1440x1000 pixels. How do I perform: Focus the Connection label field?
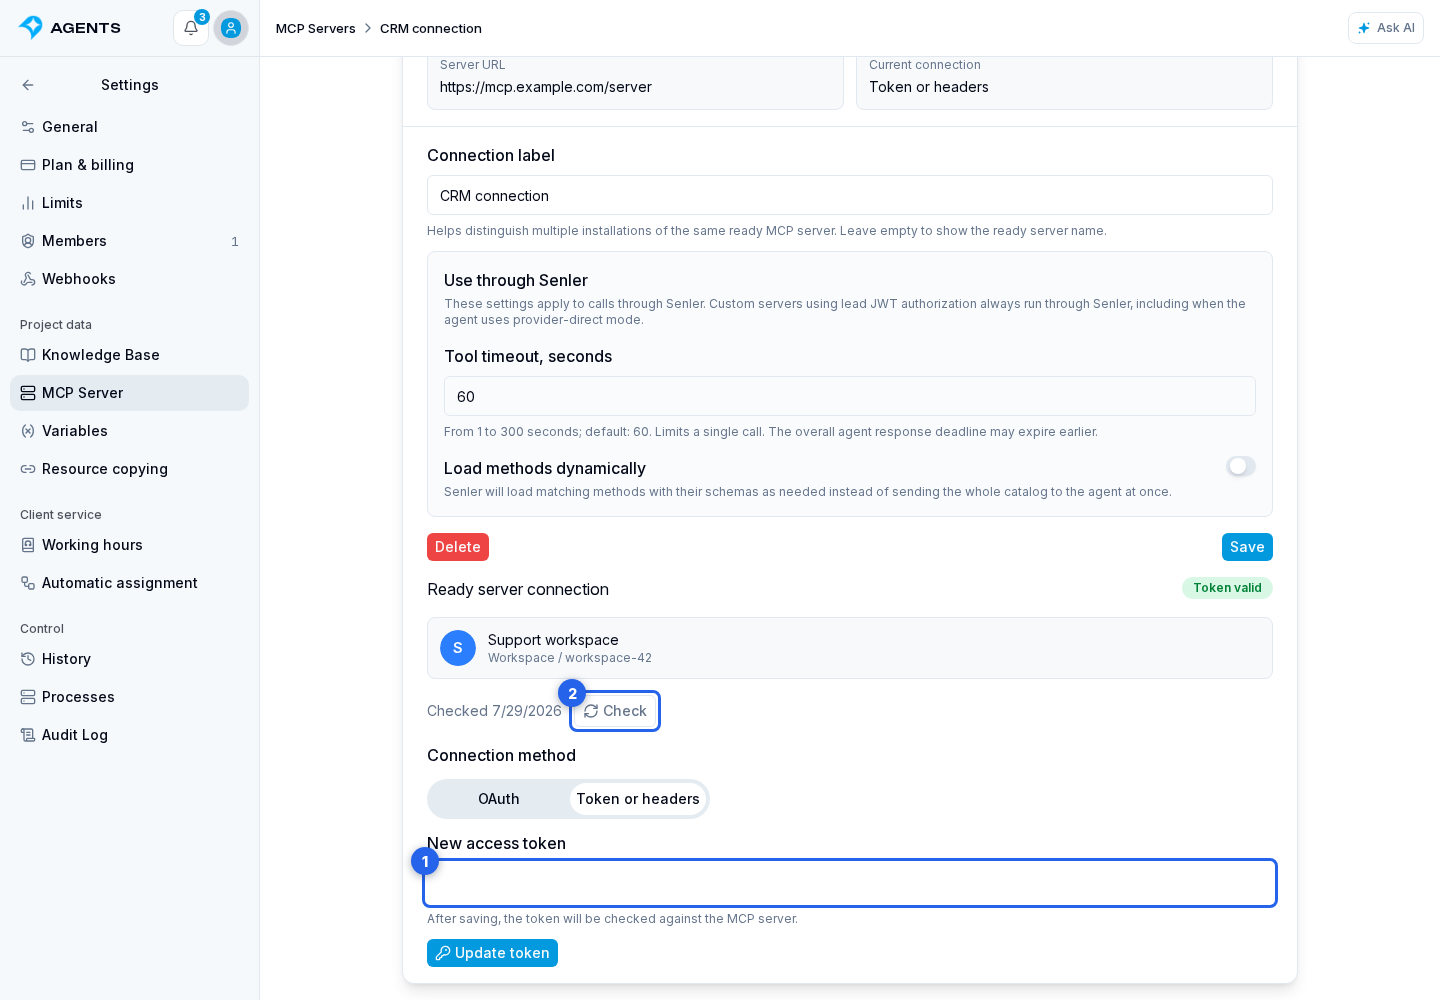click(850, 195)
